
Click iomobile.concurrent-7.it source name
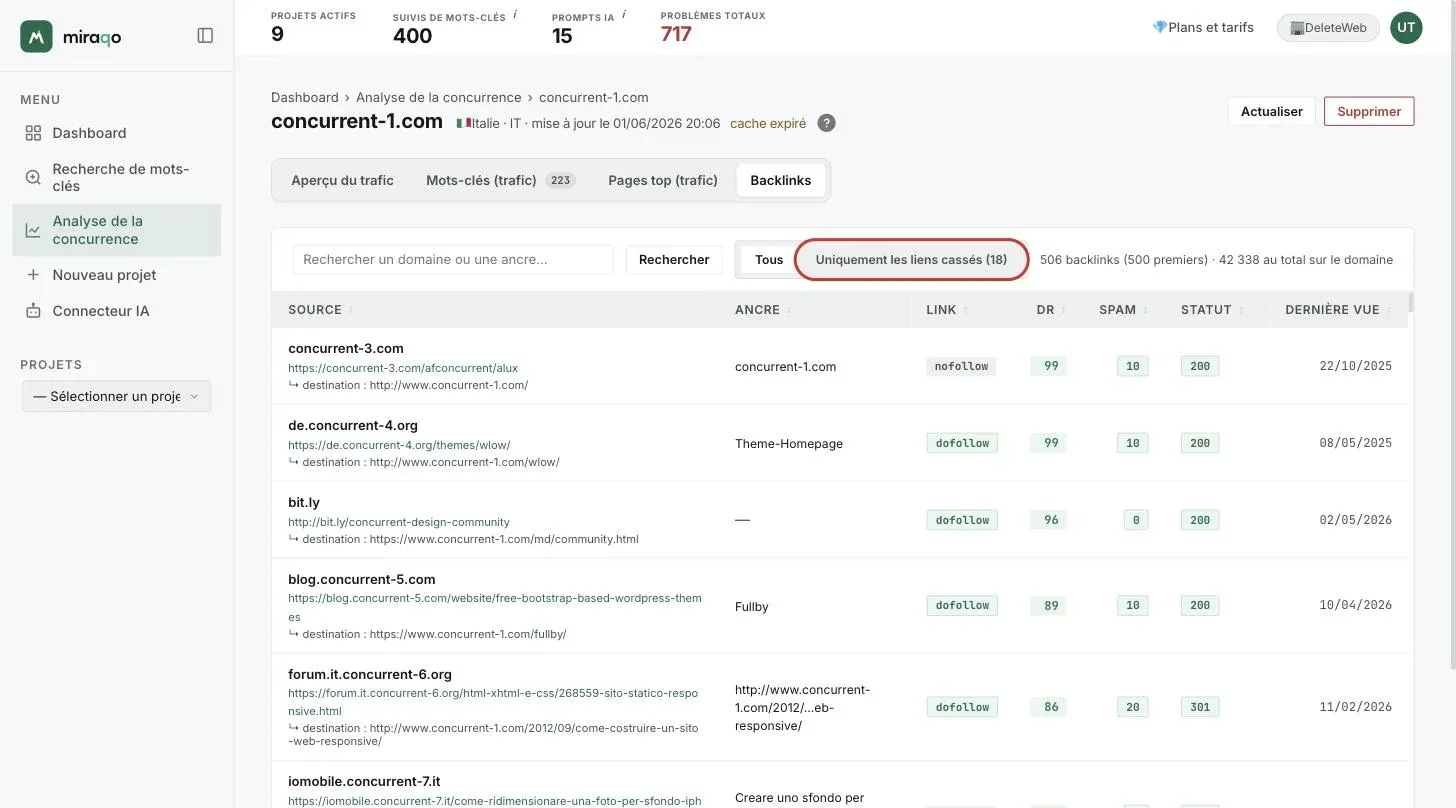click(364, 782)
